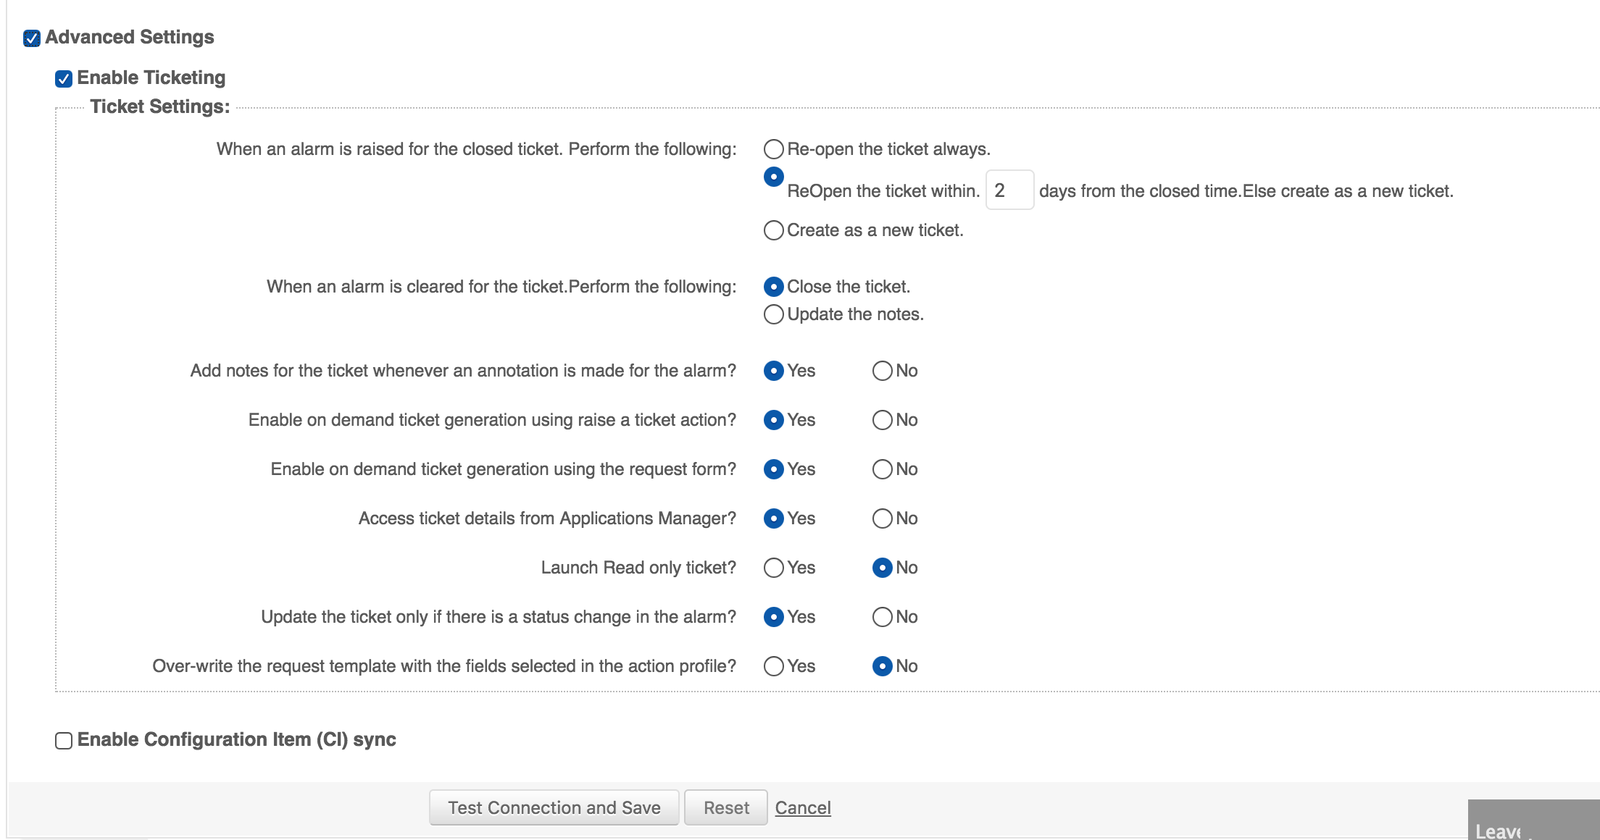Choose 'Update the notes' radio option
This screenshot has width=1600, height=840.
tap(773, 315)
